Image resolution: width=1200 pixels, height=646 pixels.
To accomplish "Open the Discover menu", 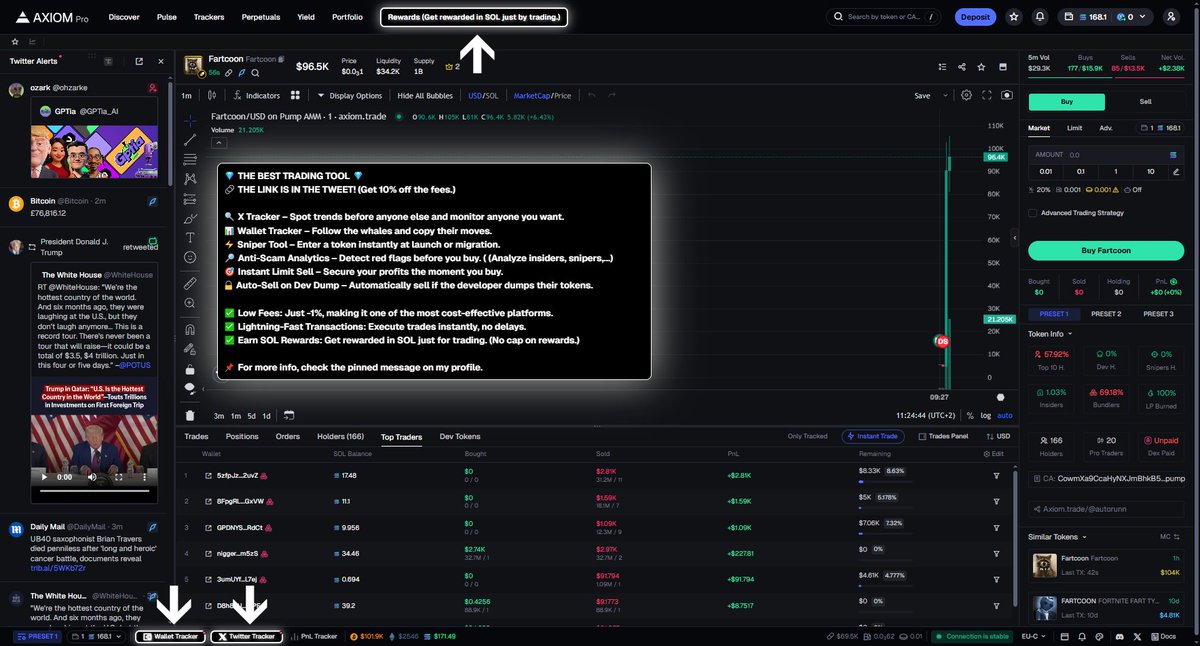I will (124, 17).
